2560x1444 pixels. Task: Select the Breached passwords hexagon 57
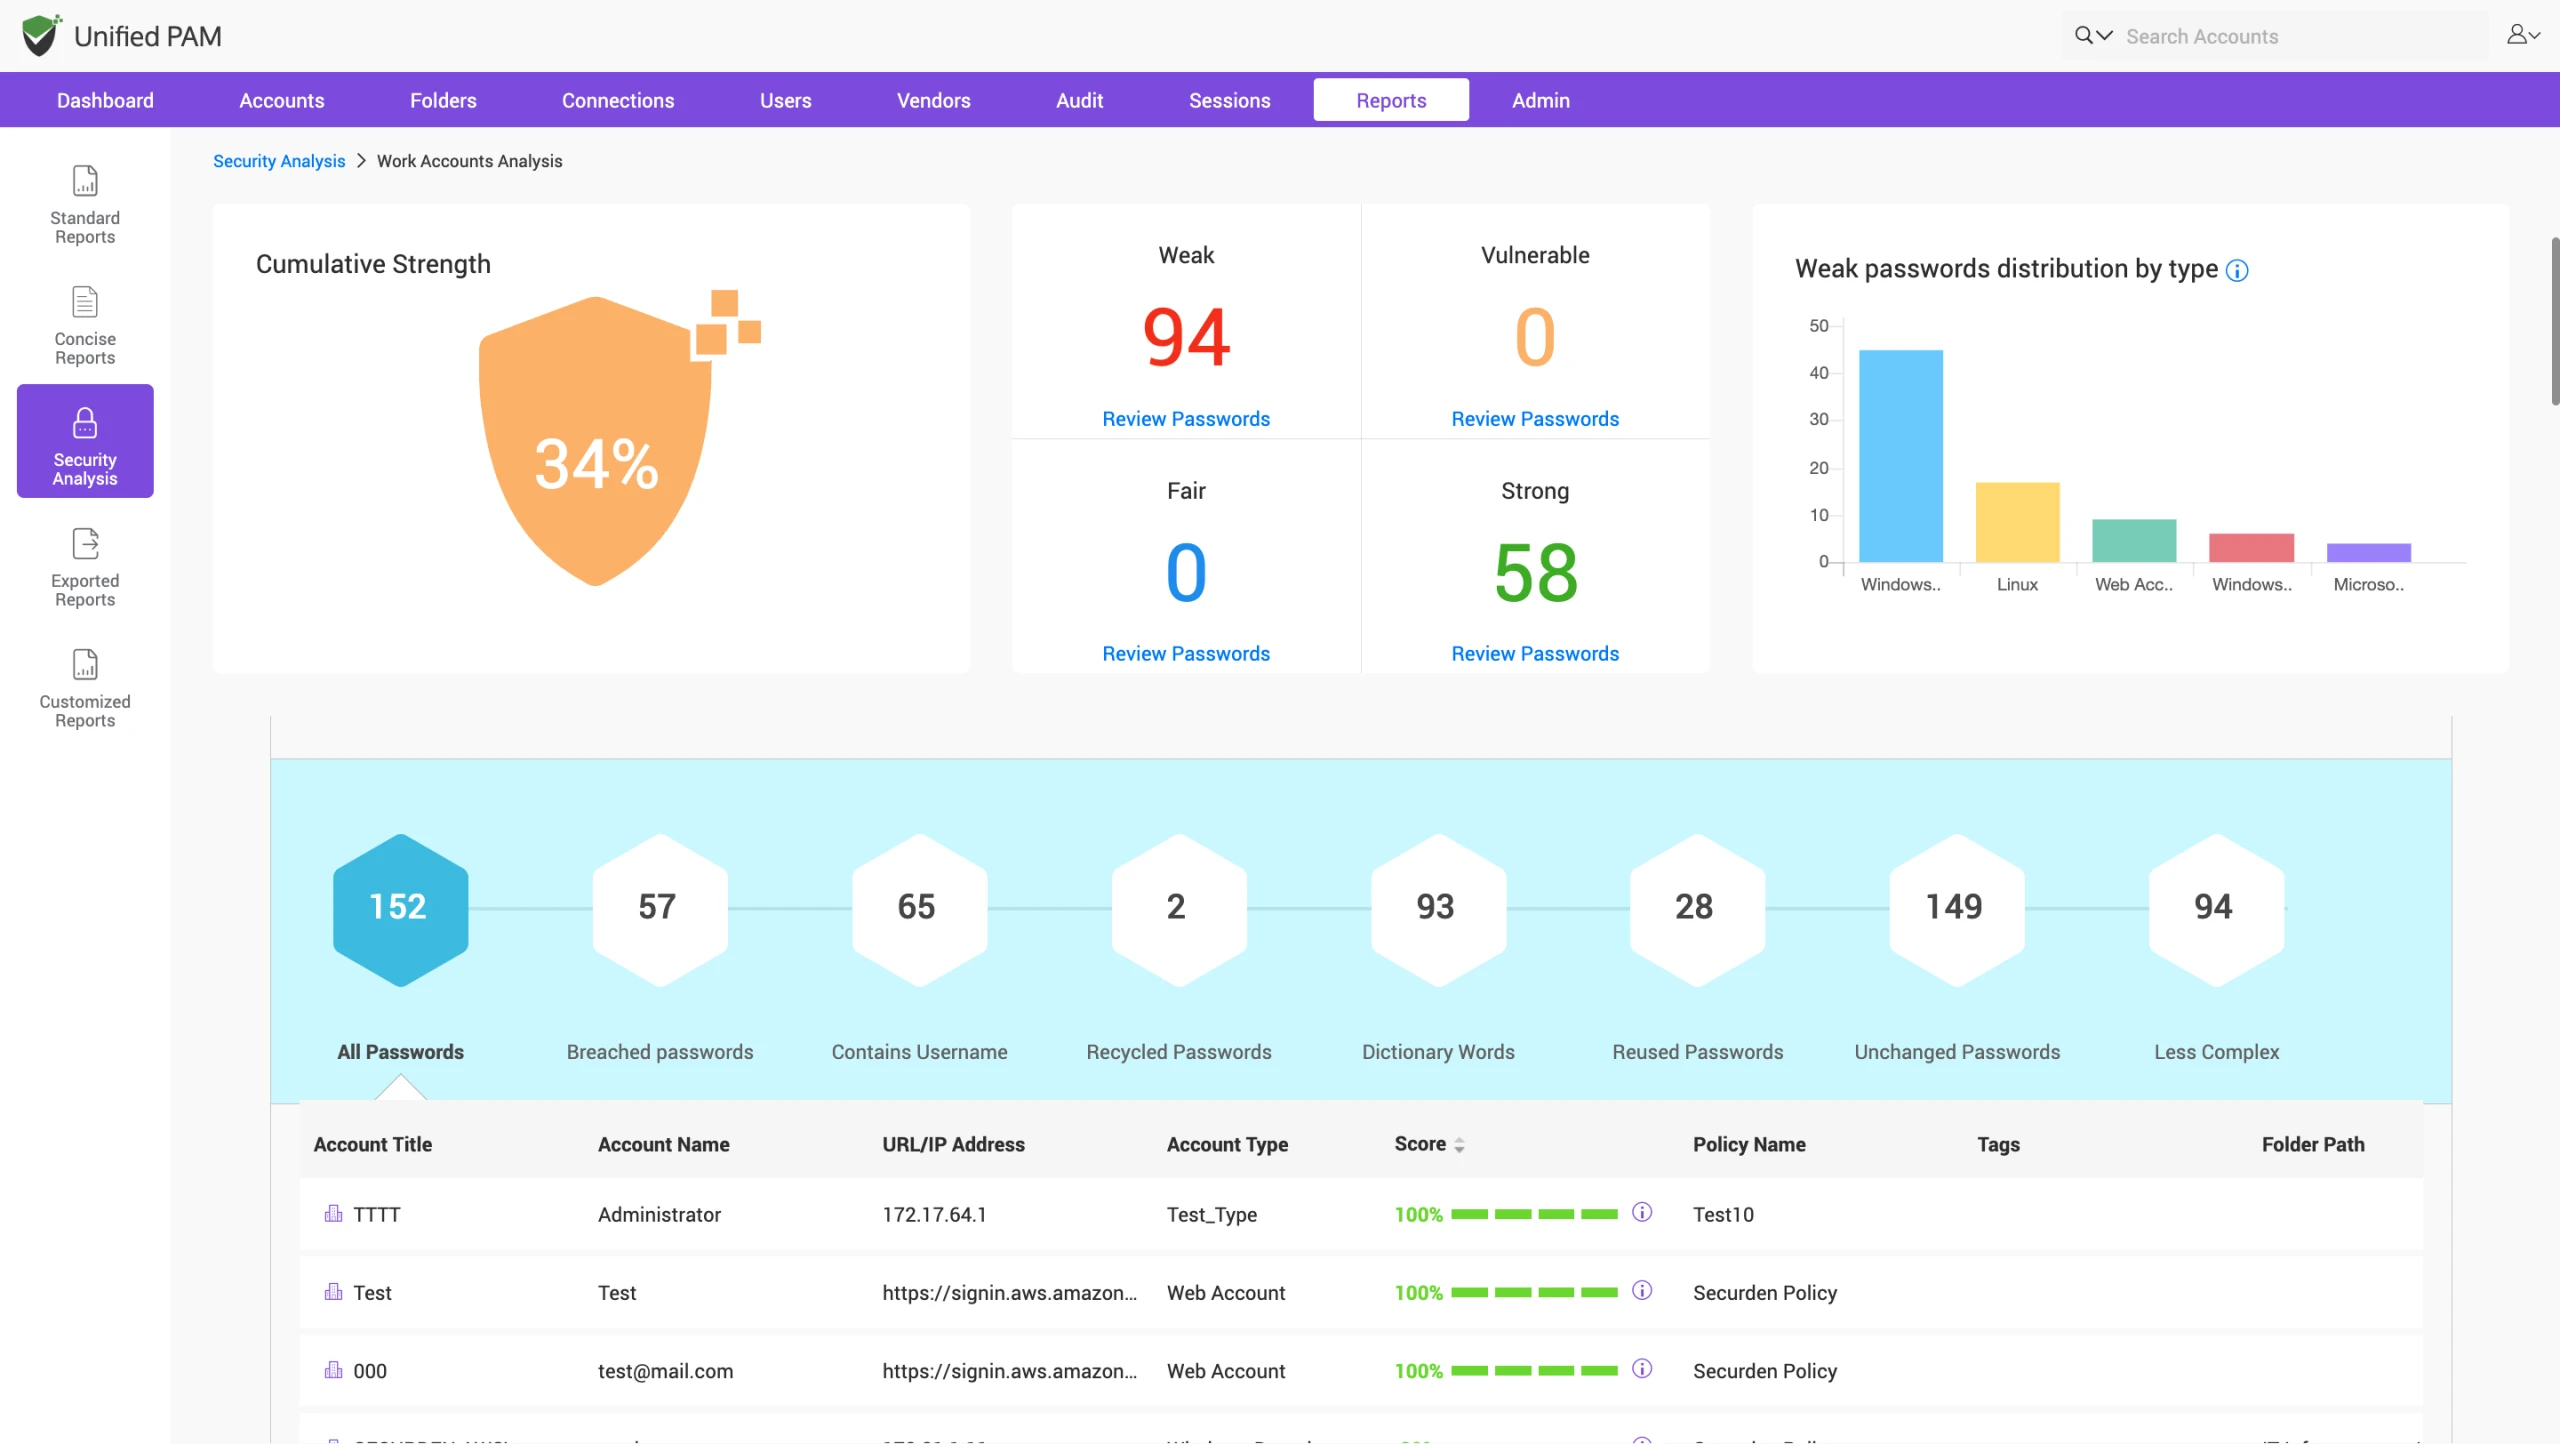[x=660, y=909]
